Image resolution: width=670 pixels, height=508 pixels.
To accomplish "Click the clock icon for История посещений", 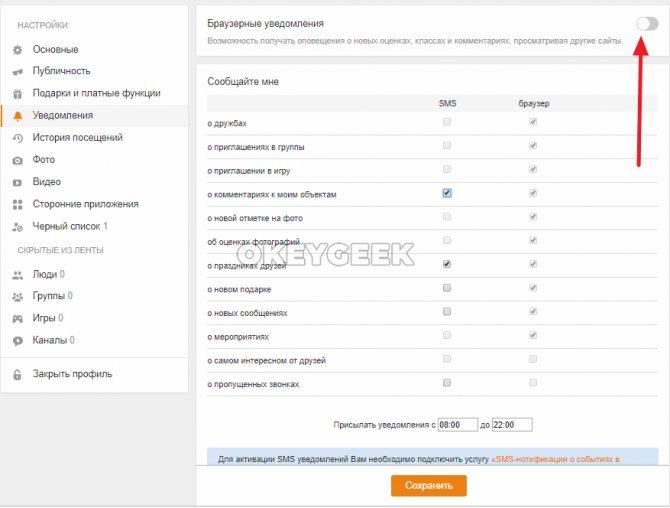I will point(18,138).
